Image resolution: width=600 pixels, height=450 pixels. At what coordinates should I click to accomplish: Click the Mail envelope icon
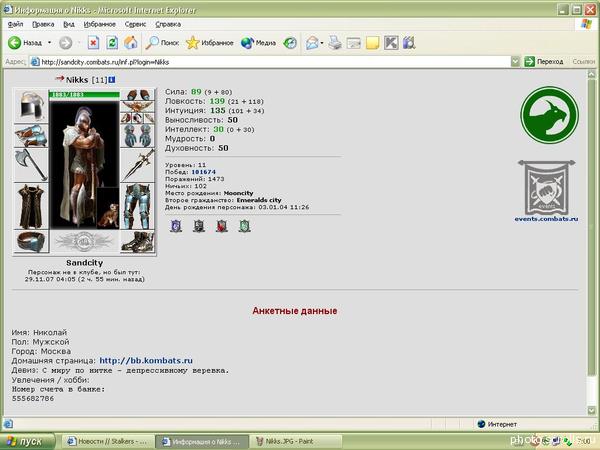point(312,43)
